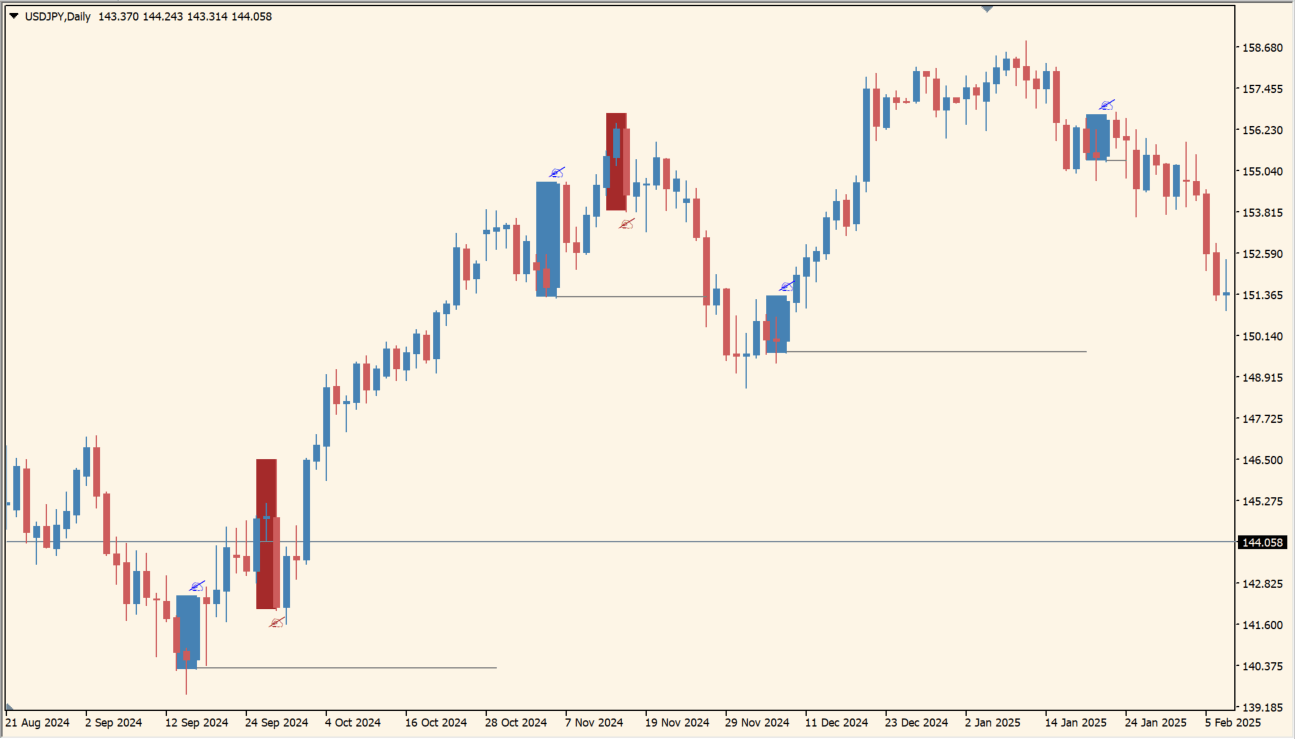Click the 12 Sep 2024 date label
Screen dimensions: 1295x739
(x=197, y=722)
